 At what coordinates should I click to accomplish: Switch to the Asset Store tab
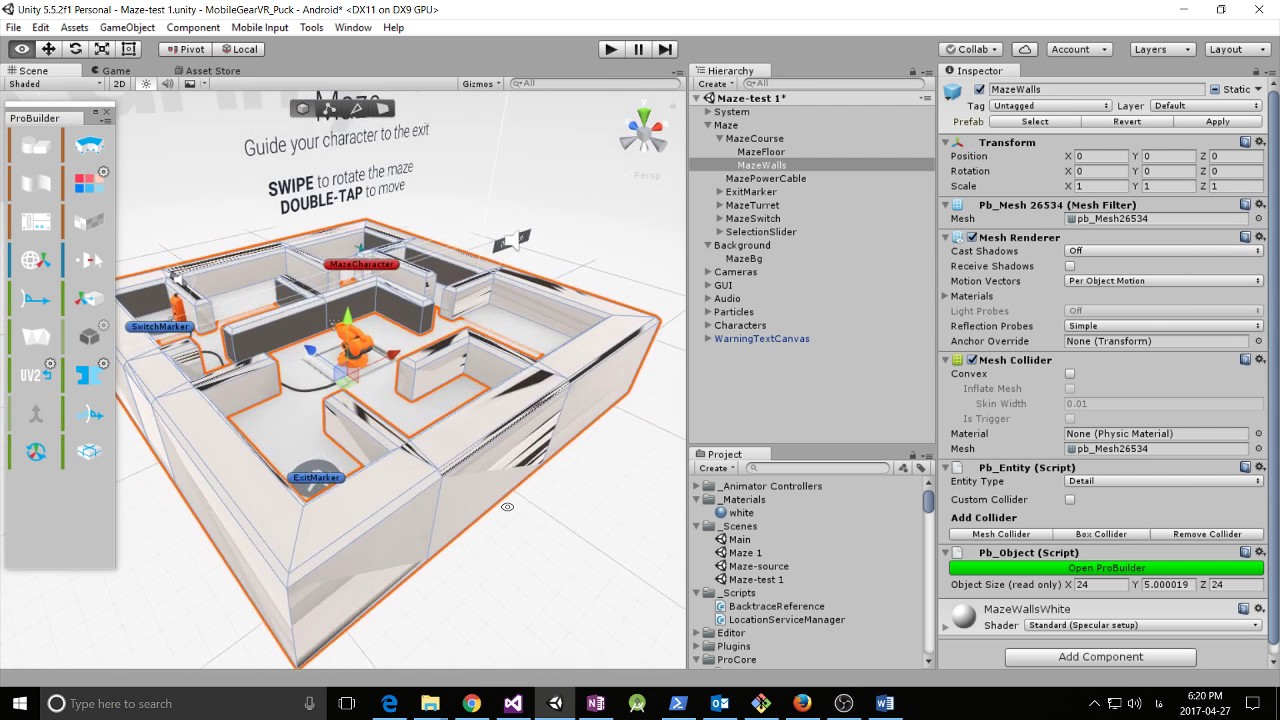(206, 71)
